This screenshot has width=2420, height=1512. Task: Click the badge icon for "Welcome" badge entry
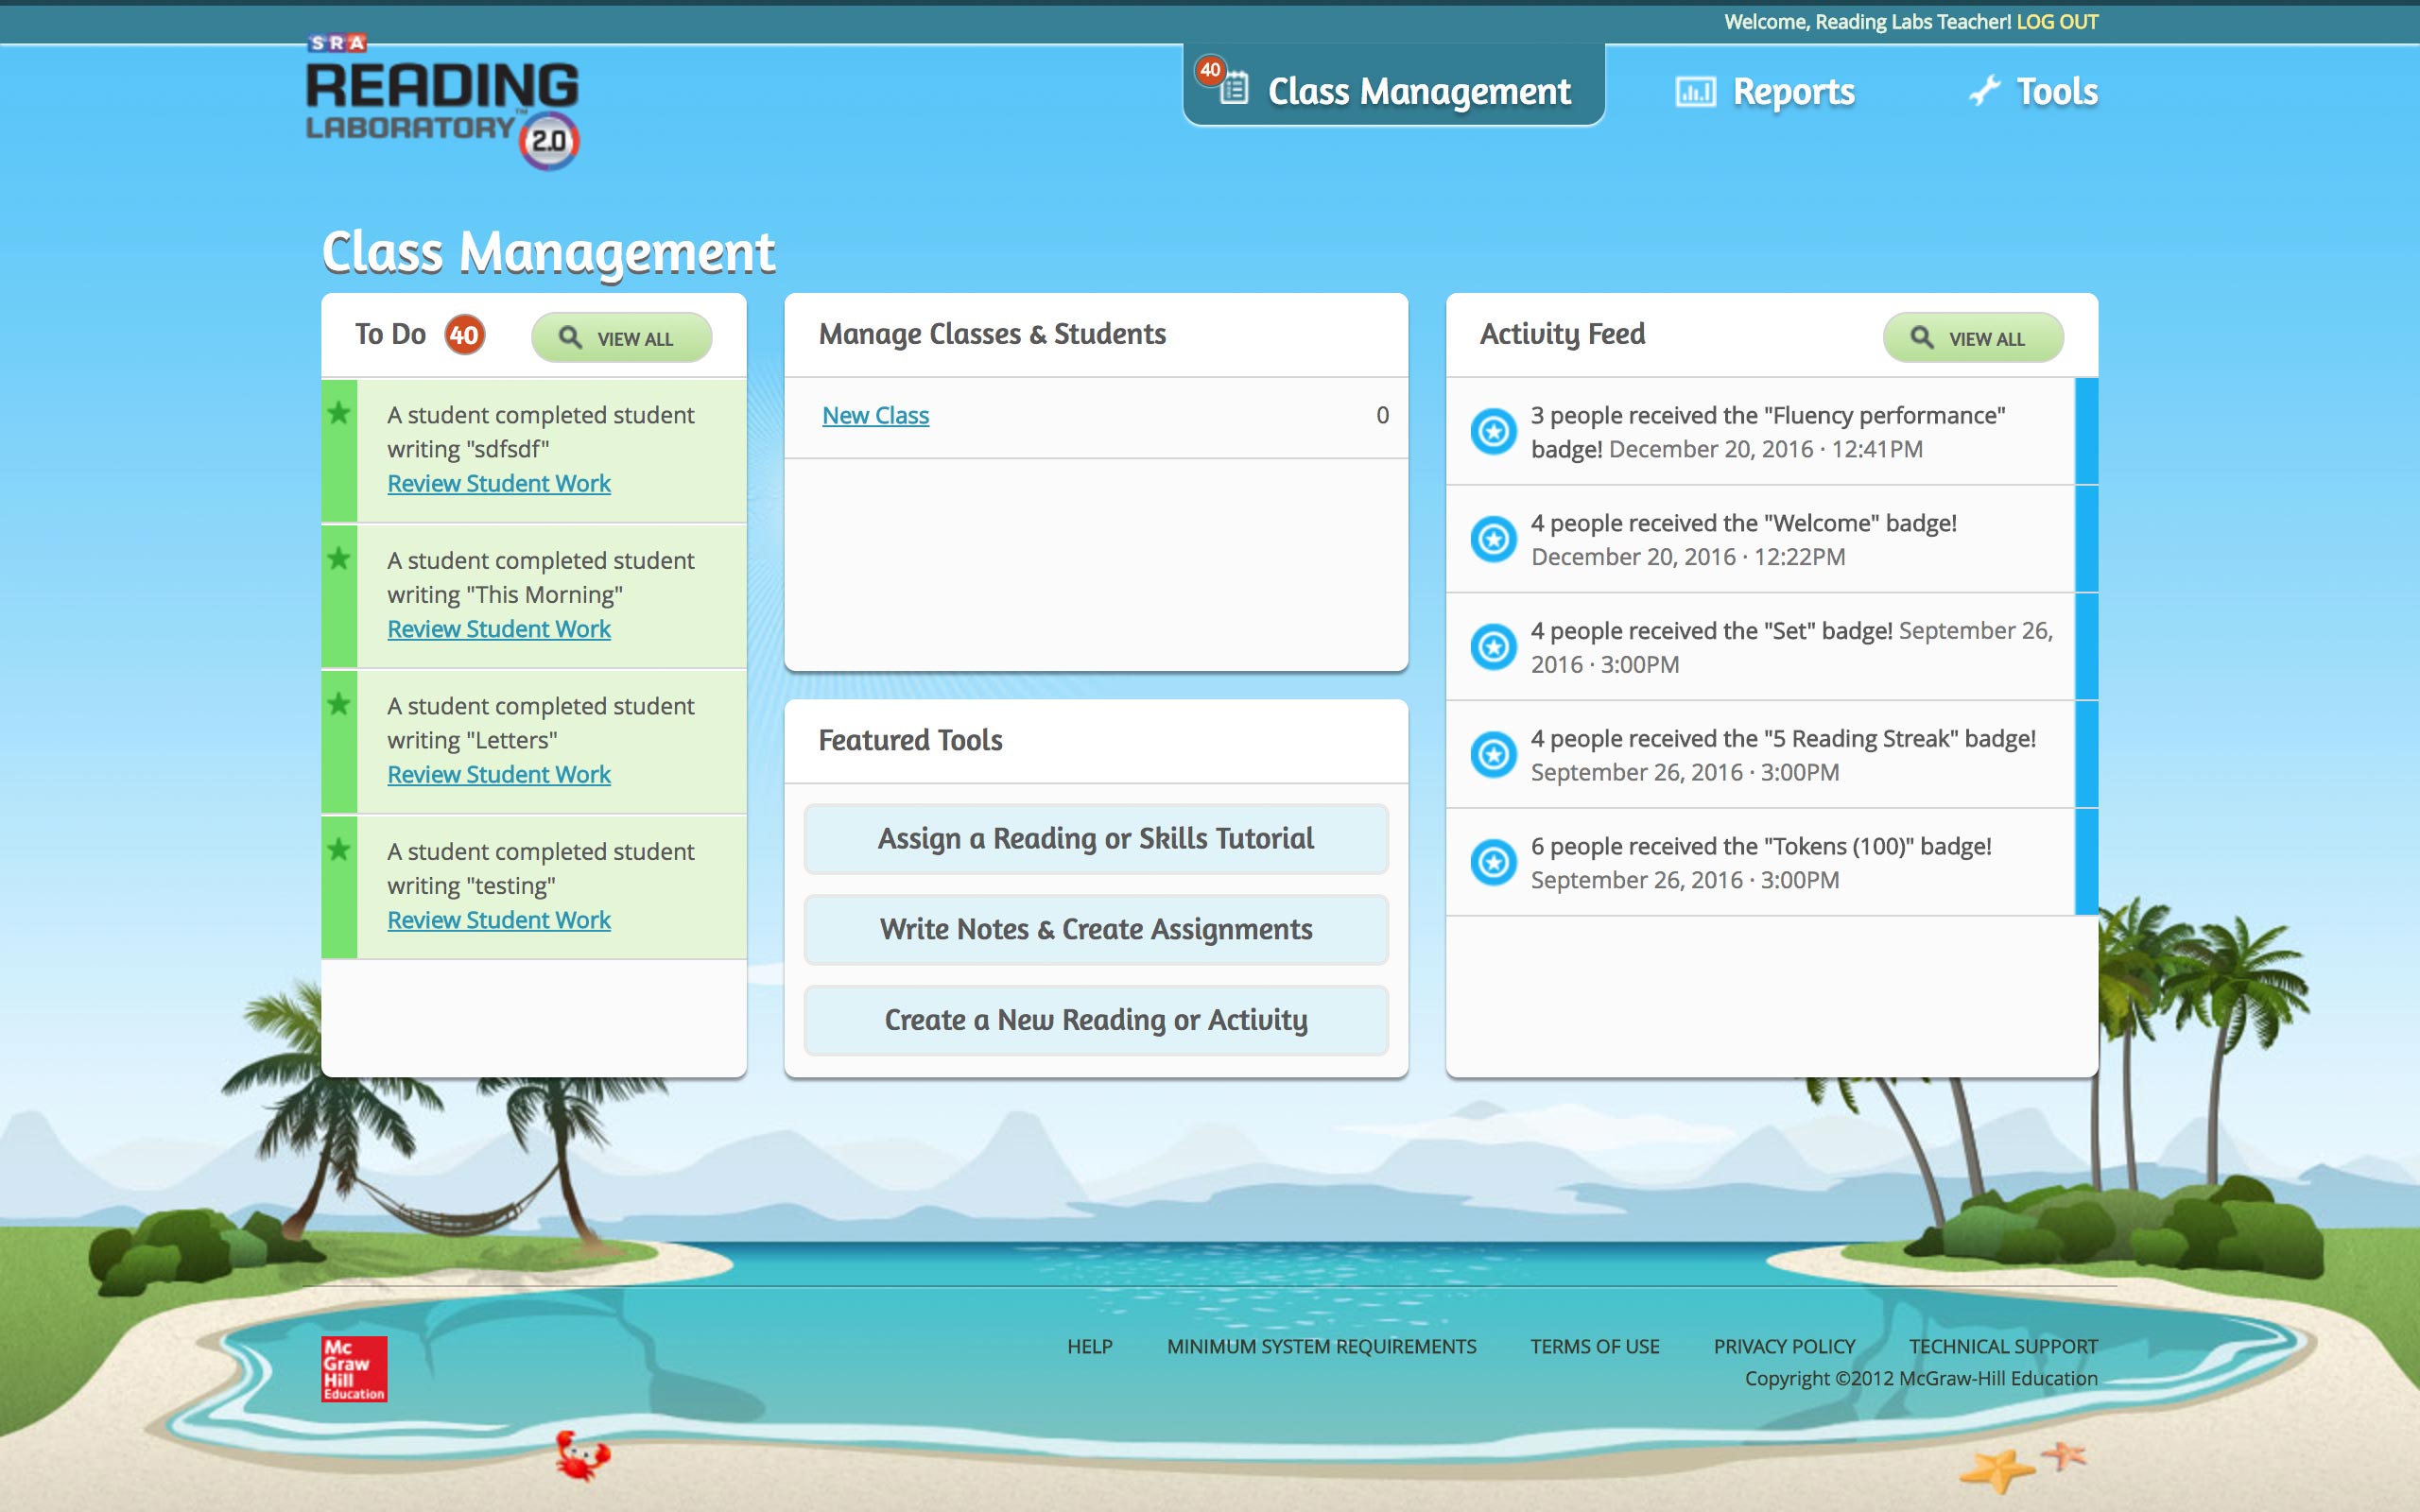point(1494,539)
